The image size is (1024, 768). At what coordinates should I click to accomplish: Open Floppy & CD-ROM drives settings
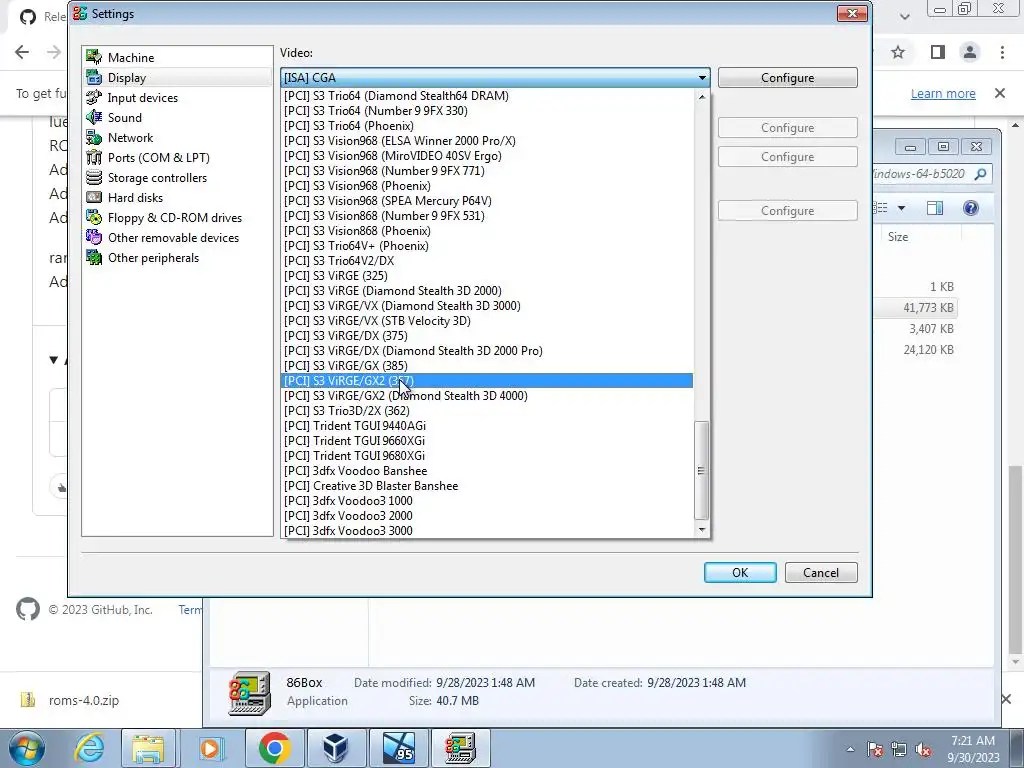click(x=174, y=218)
